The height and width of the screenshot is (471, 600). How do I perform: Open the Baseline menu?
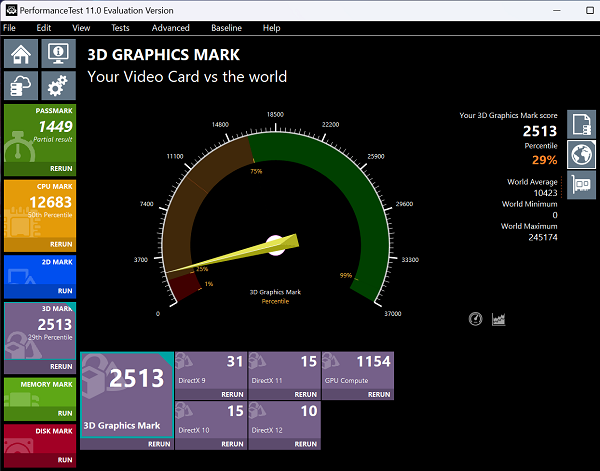point(227,28)
